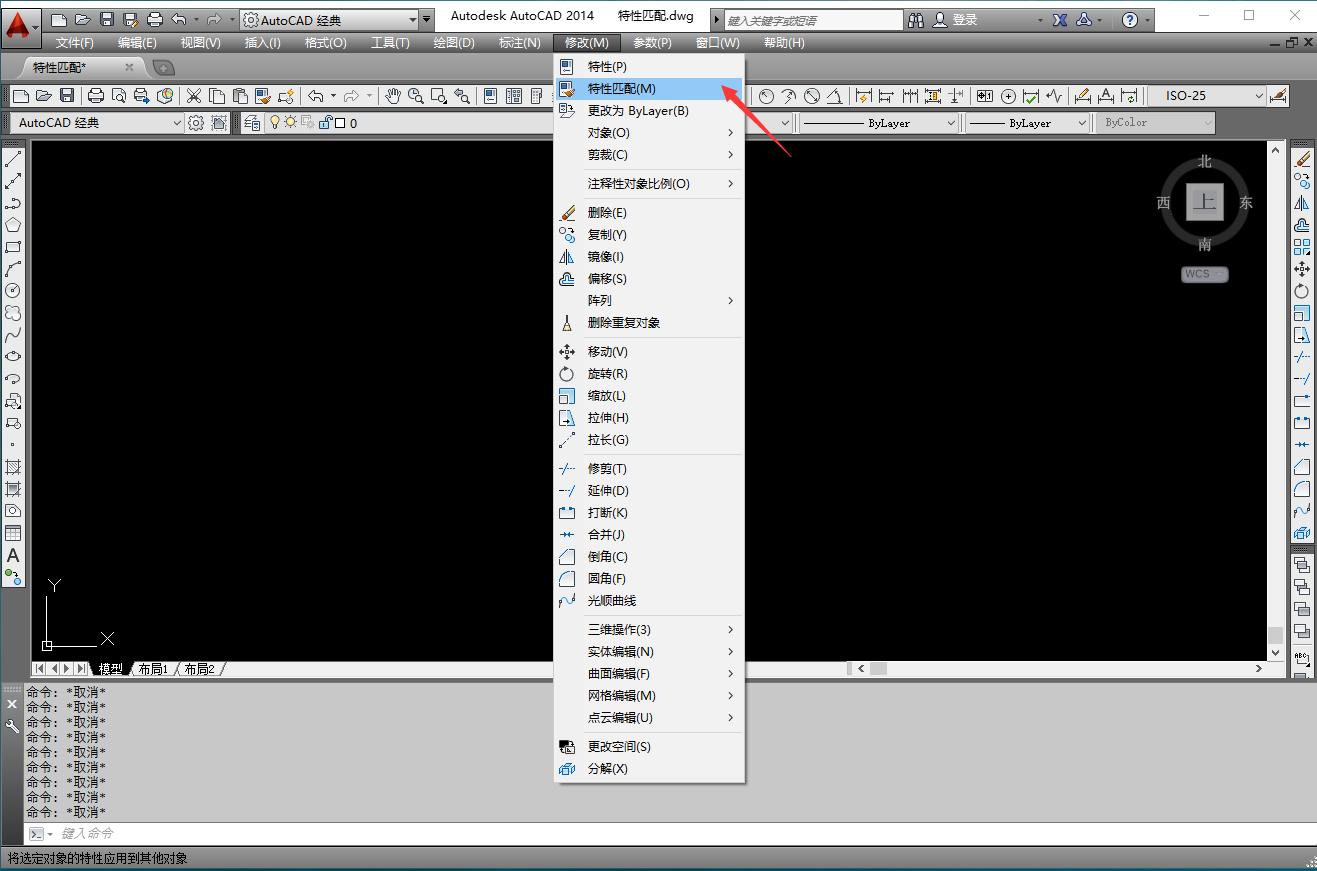The width and height of the screenshot is (1317, 871).
Task: Open the ByColor plot style swatch box
Action: click(x=1155, y=123)
